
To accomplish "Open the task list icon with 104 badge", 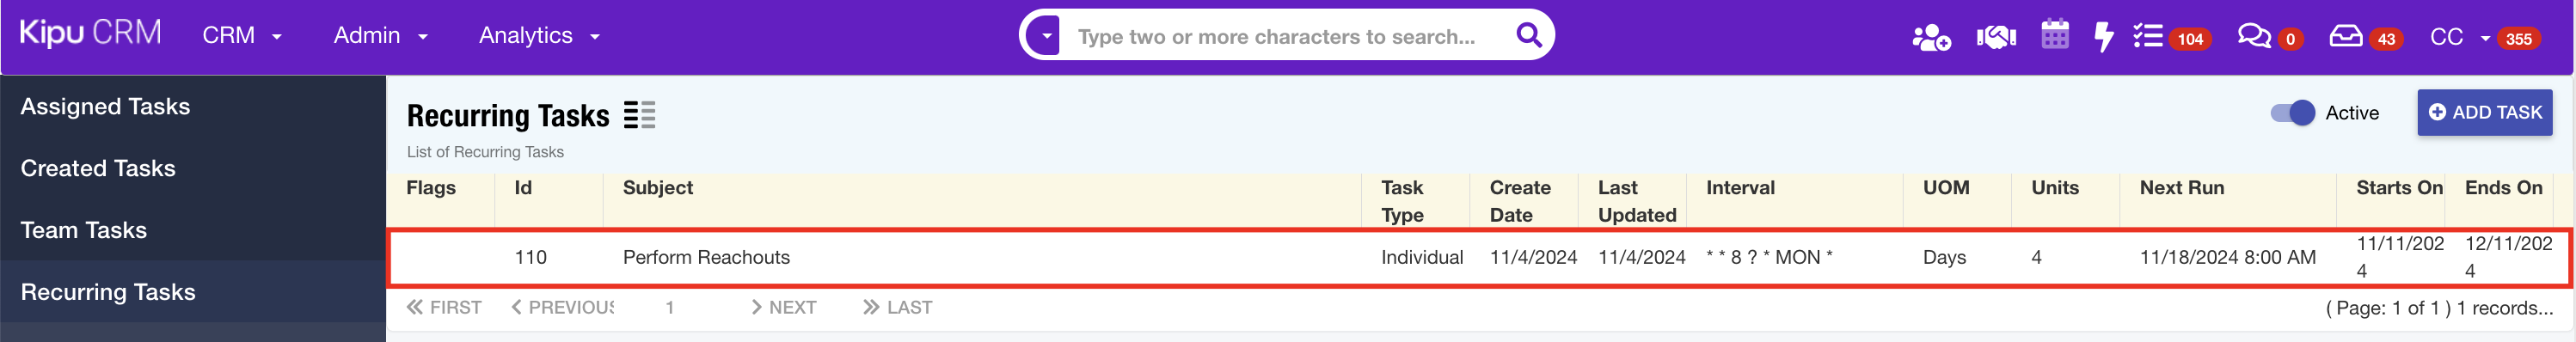I will click(2147, 36).
